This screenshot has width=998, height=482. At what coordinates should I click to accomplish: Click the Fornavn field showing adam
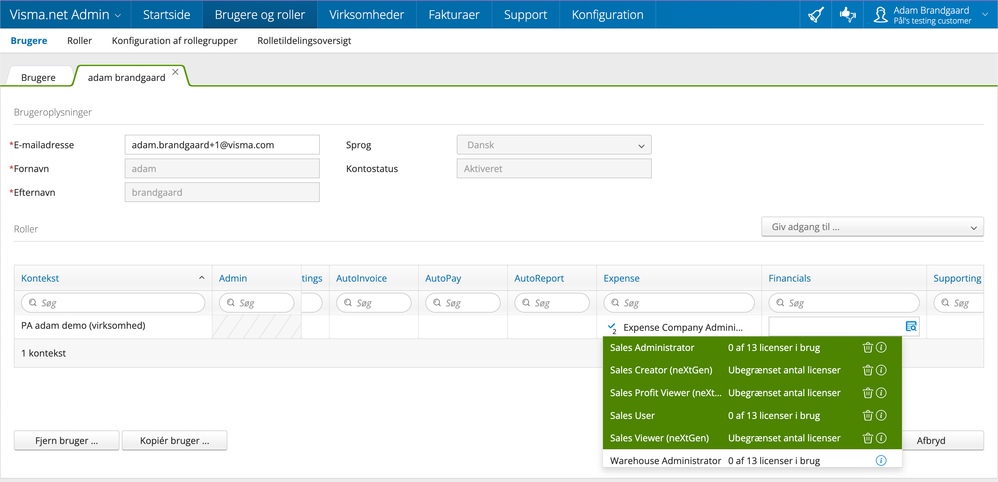(x=222, y=169)
